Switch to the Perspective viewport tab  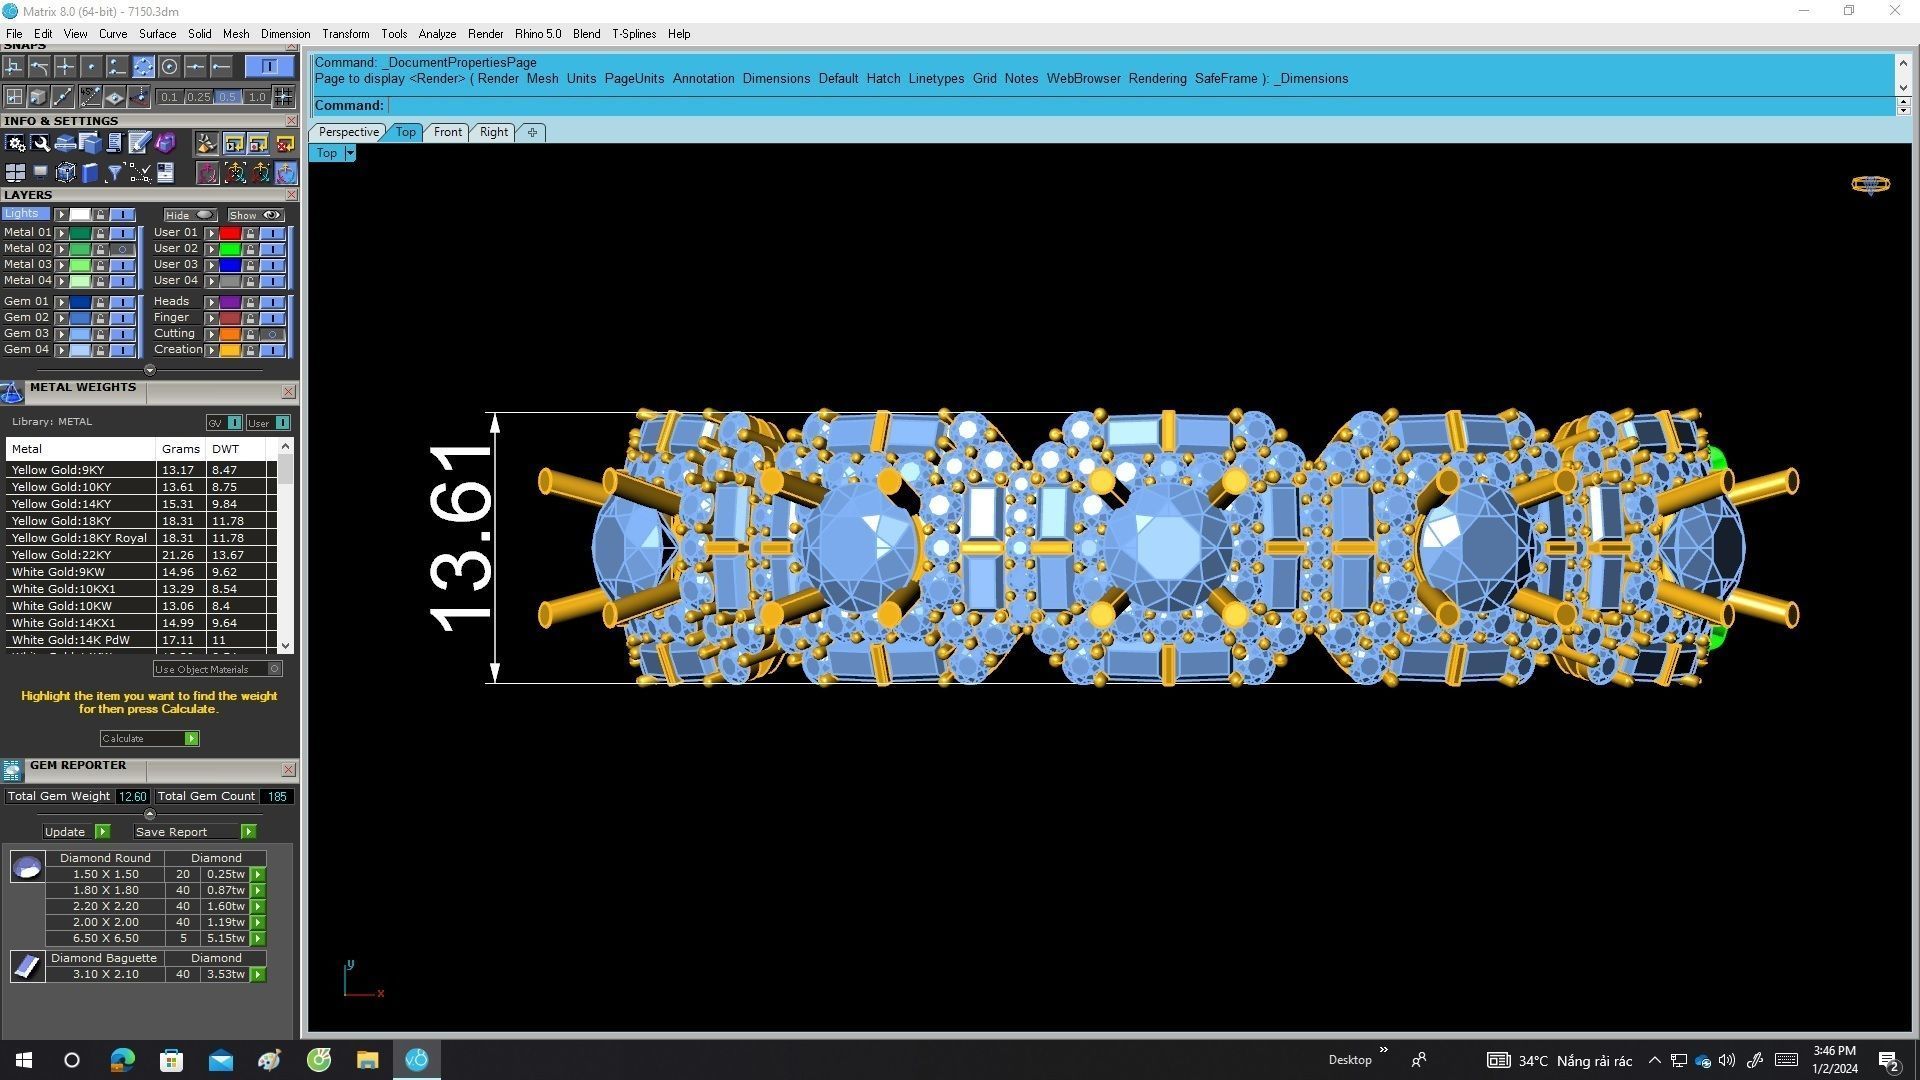click(x=348, y=132)
